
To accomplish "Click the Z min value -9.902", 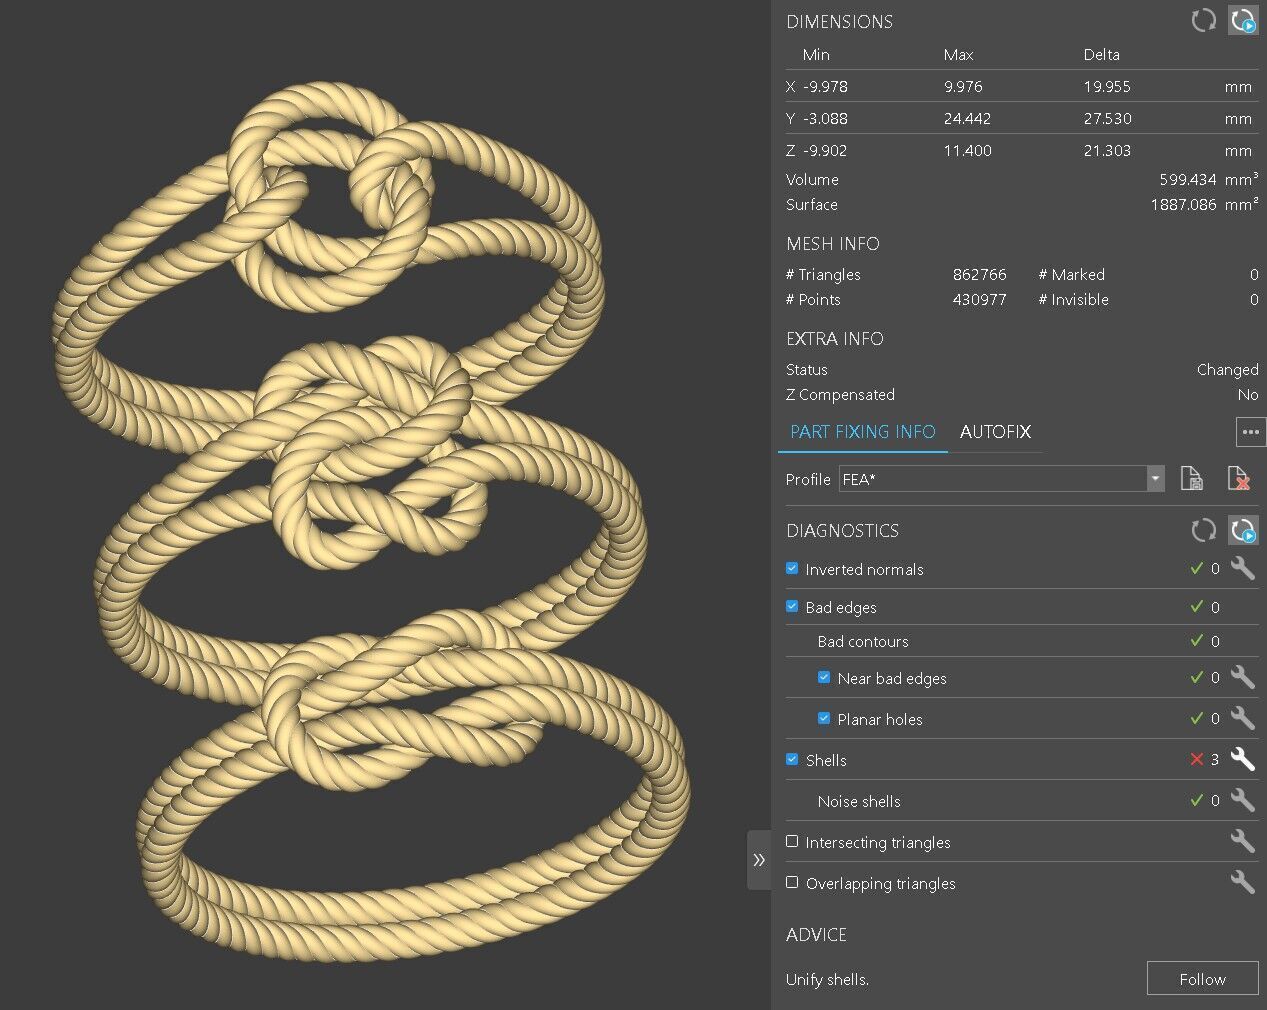I will [x=825, y=150].
